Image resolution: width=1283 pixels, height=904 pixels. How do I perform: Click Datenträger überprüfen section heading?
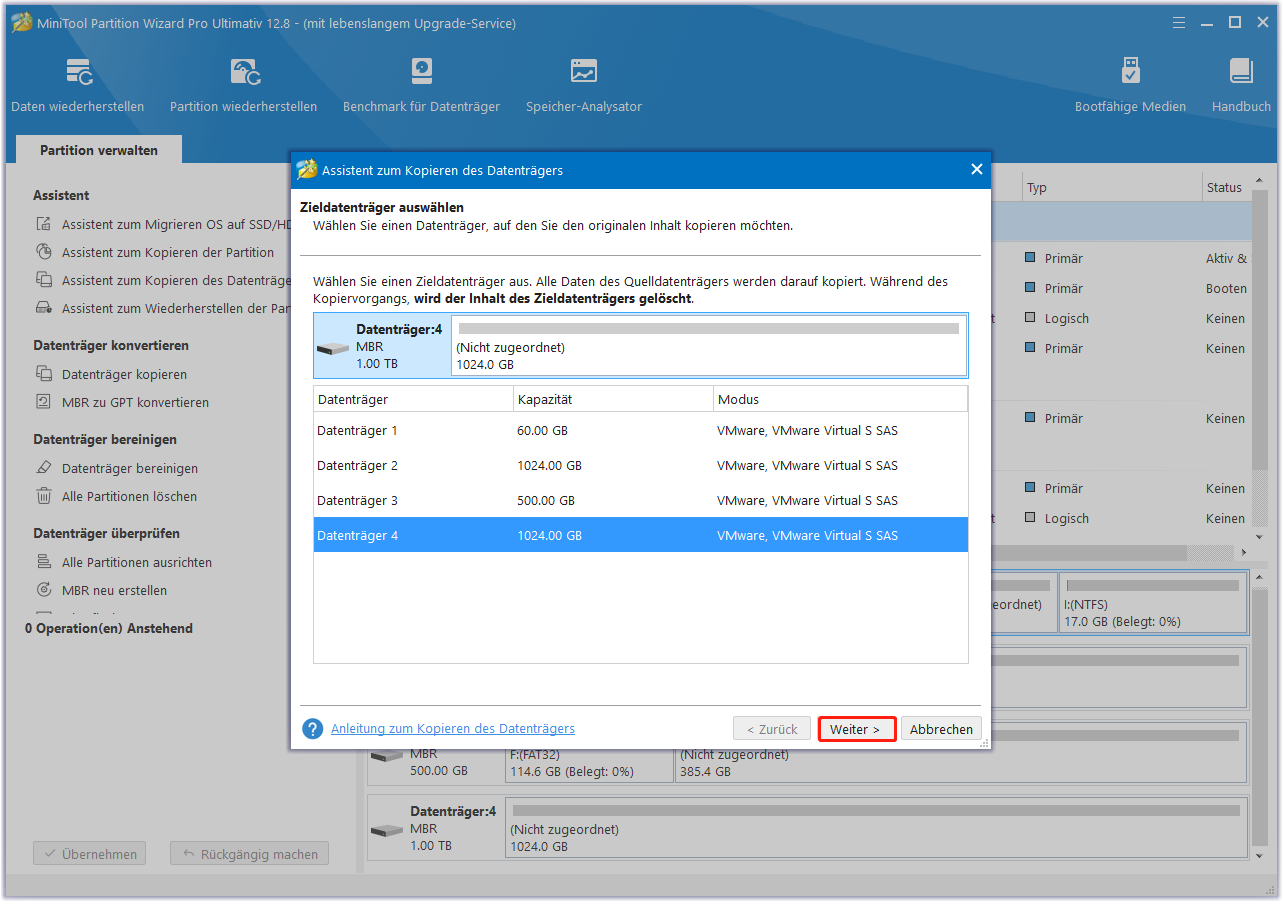point(106,533)
